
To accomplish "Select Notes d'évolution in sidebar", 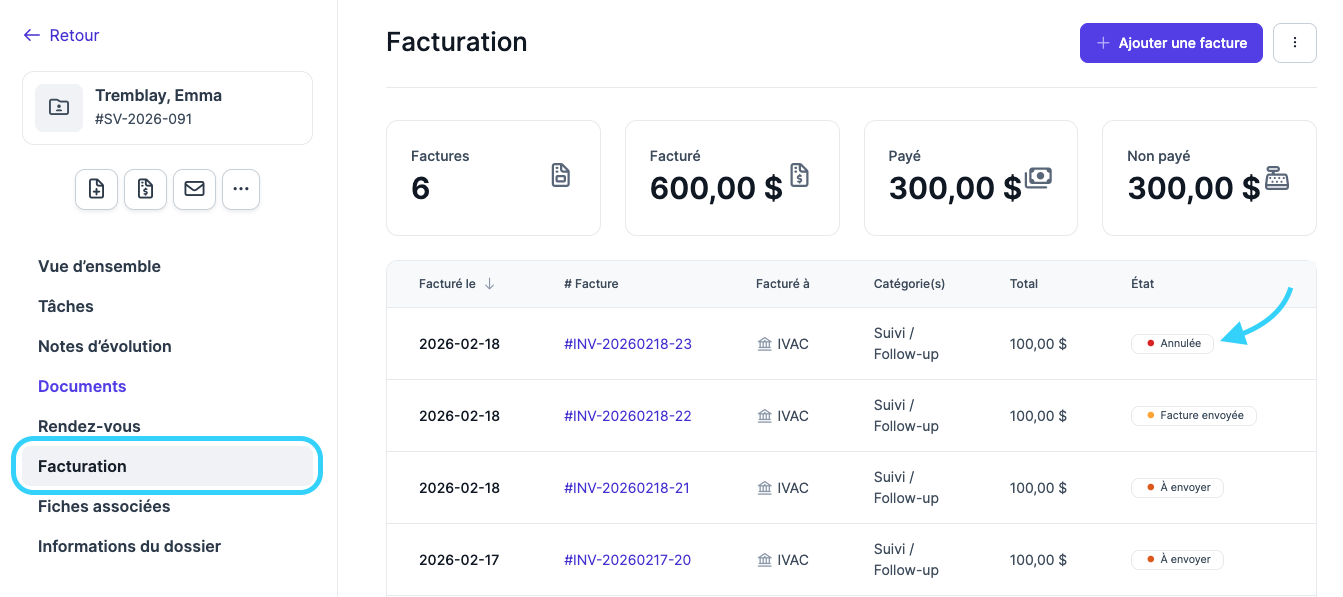I will (105, 346).
